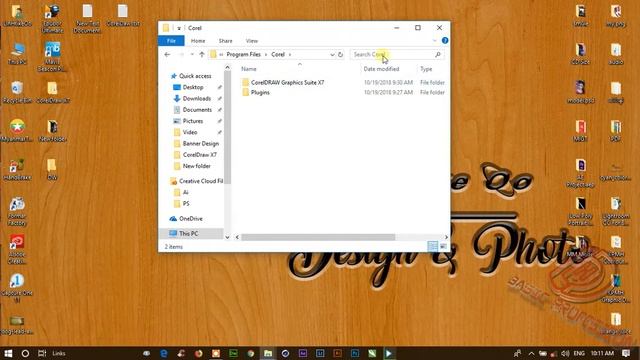
Task: Select Banner Design in navigation pane
Action: [x=196, y=144]
